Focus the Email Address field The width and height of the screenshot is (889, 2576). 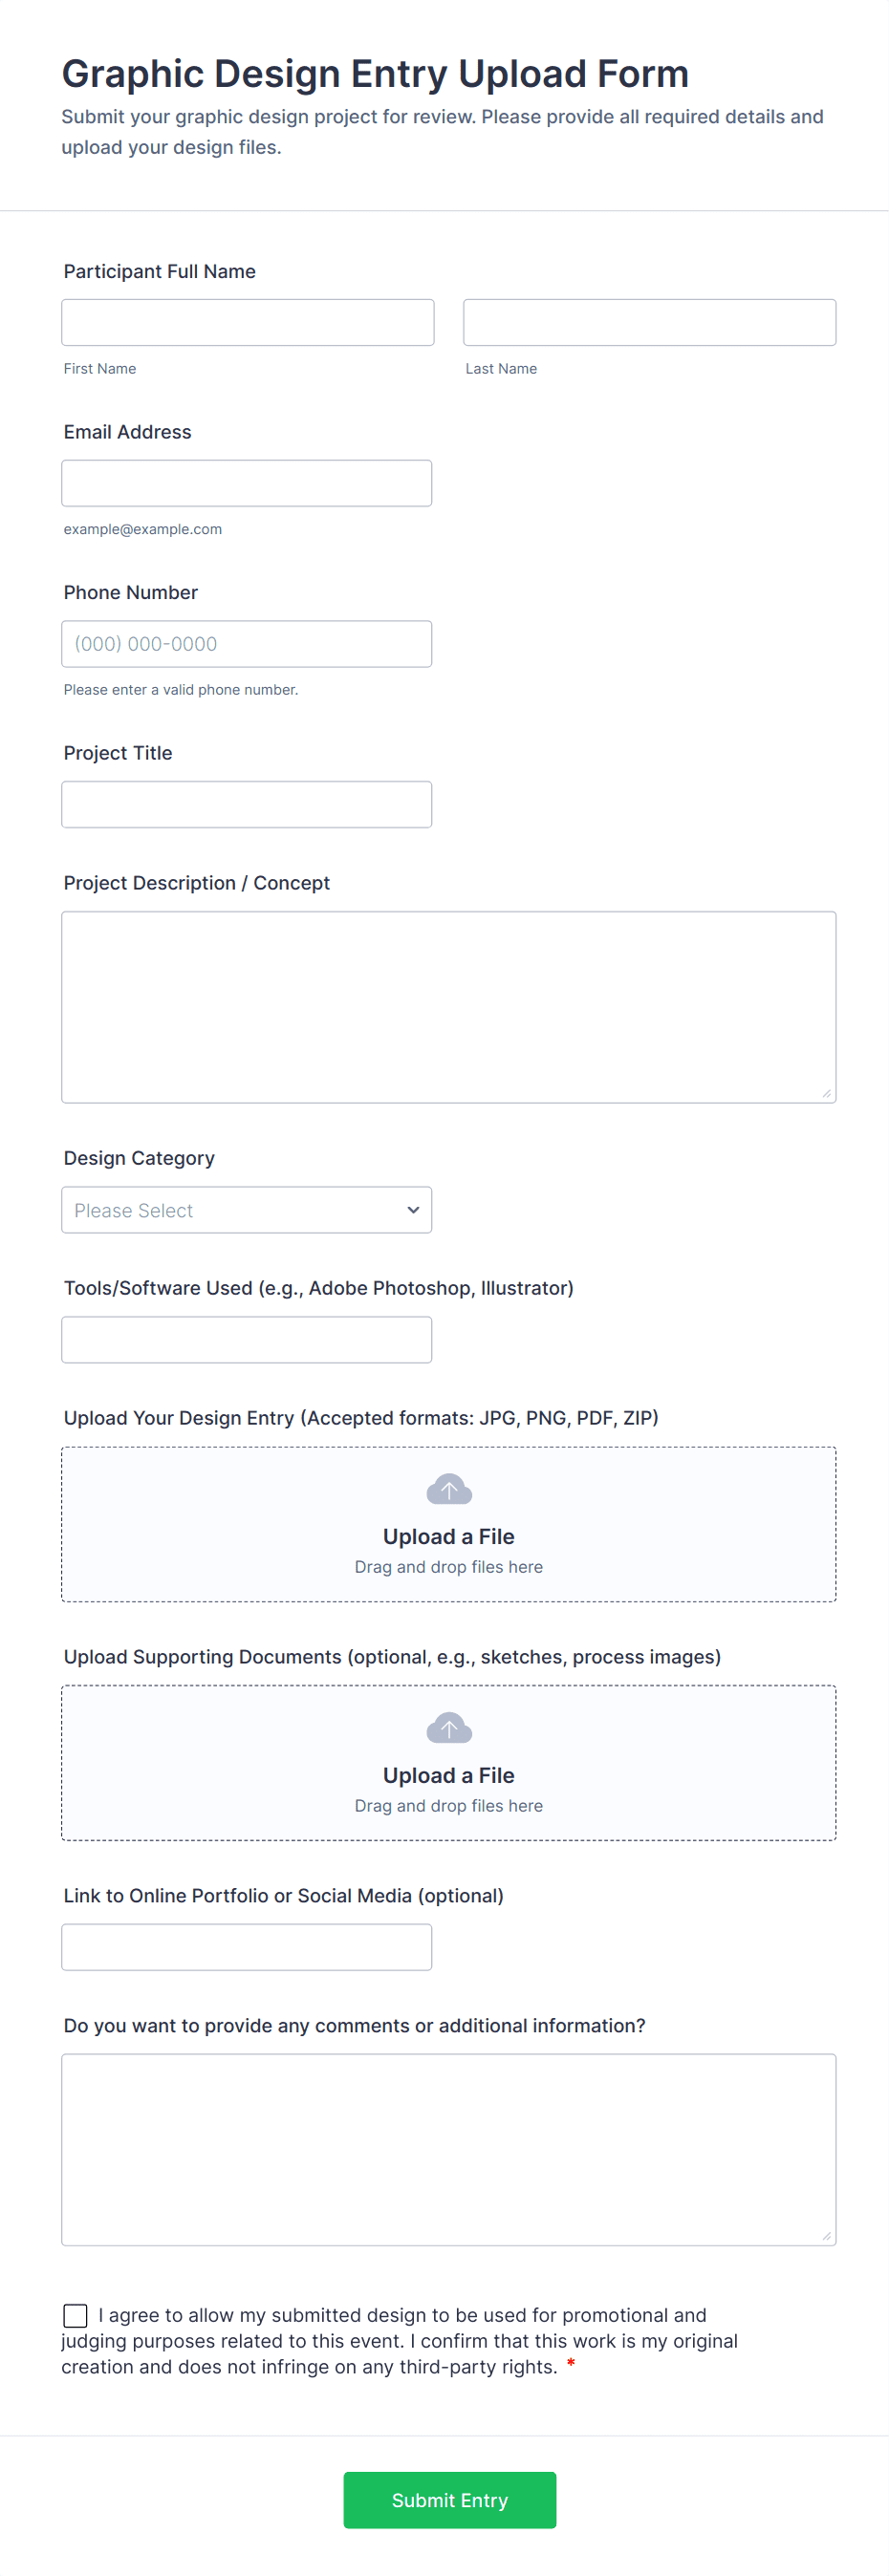(246, 483)
